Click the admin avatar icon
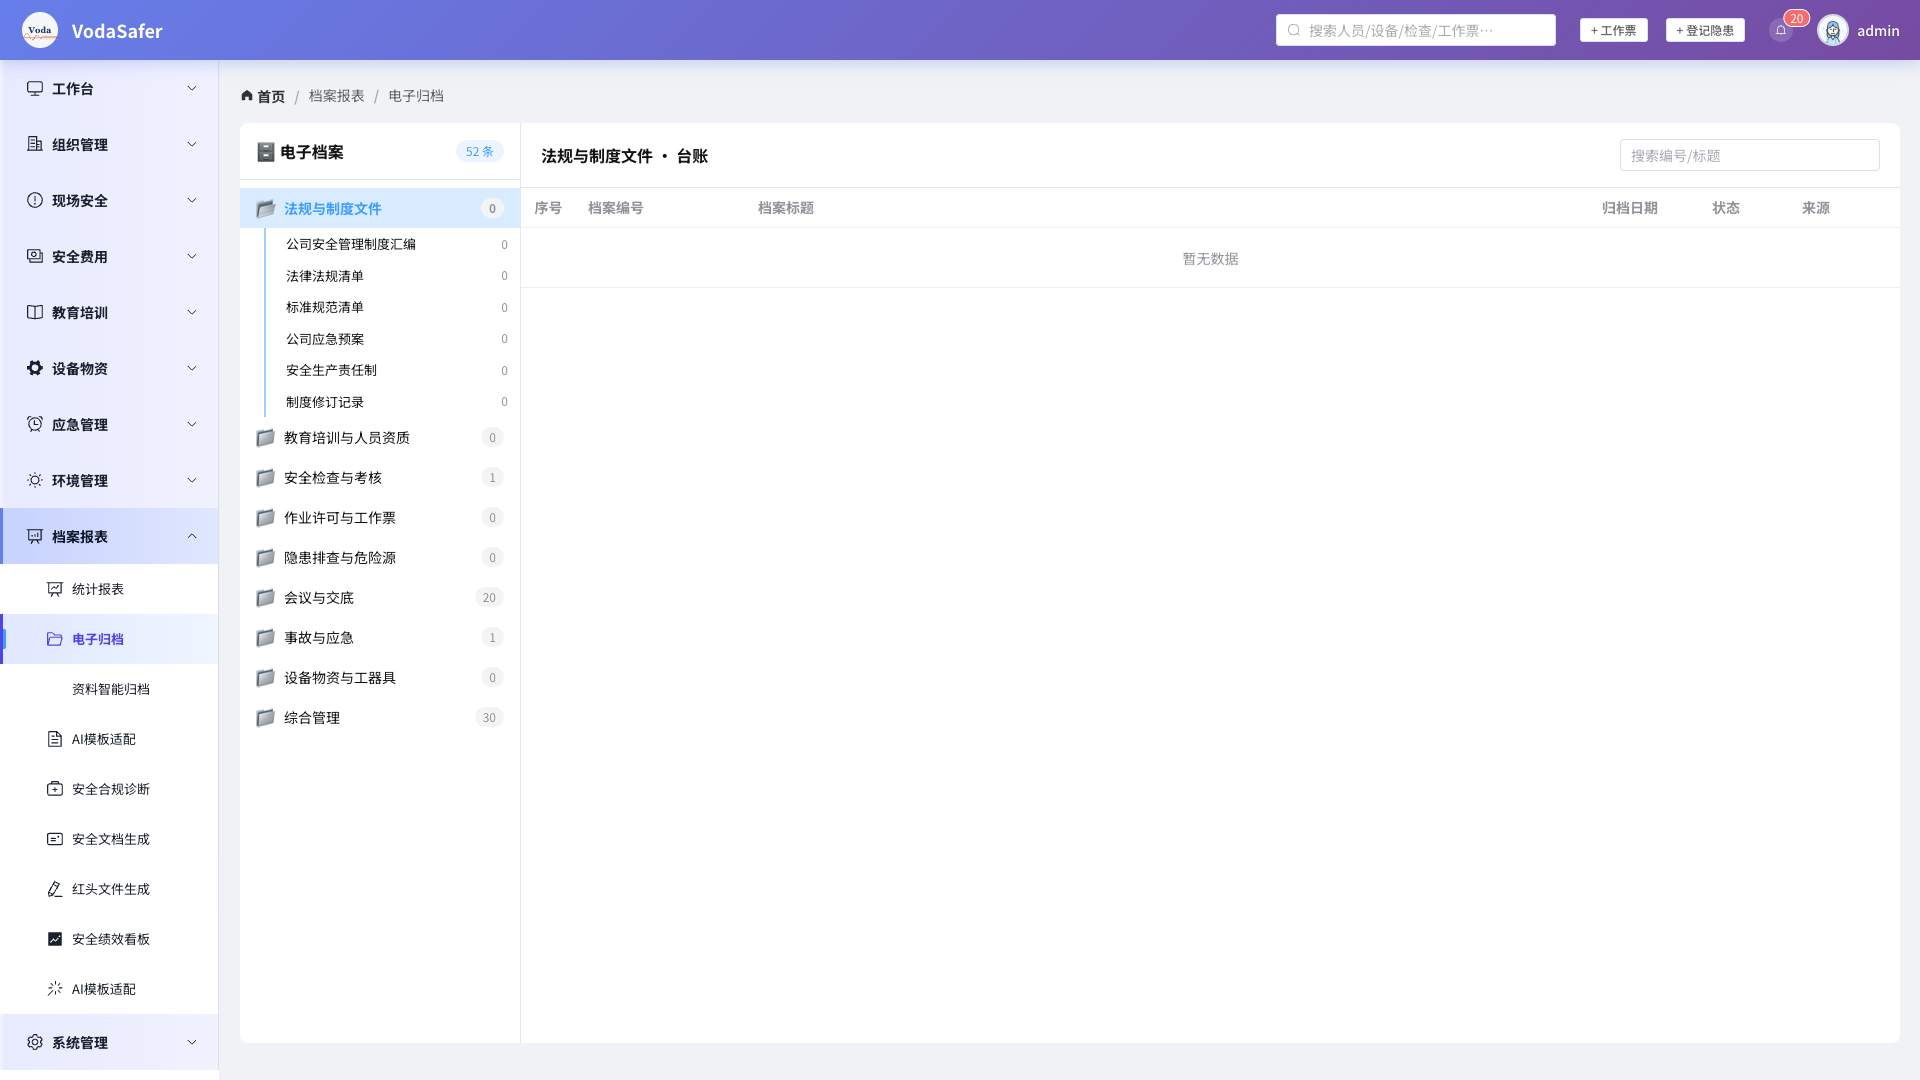The height and width of the screenshot is (1080, 1920). 1833,30
